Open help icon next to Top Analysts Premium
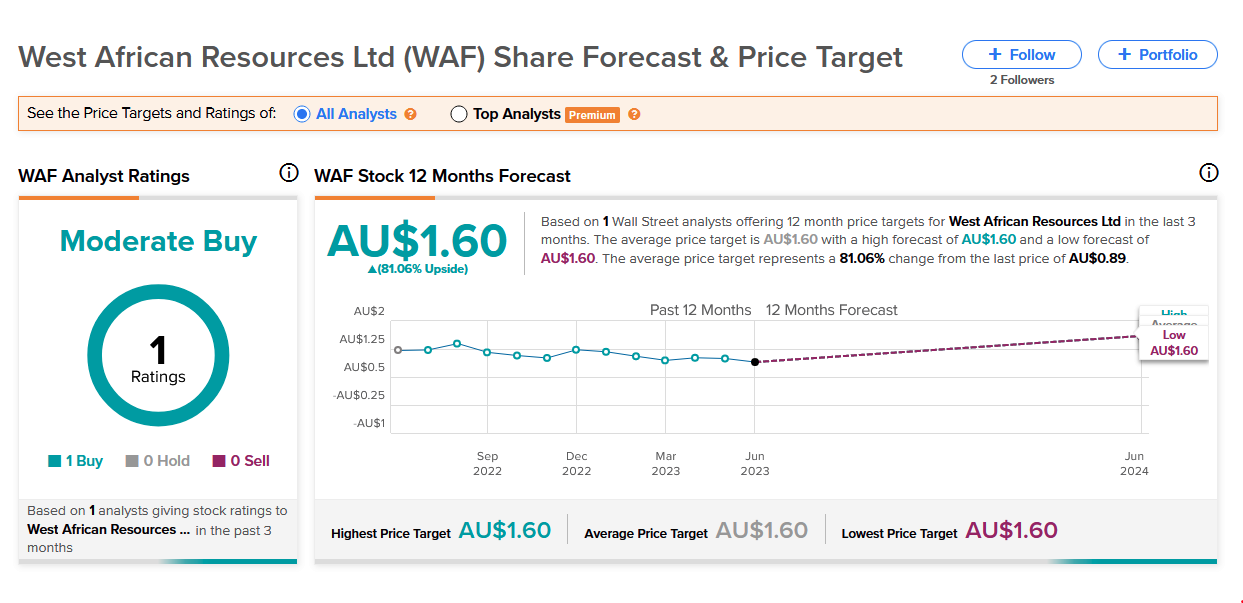 [x=634, y=114]
